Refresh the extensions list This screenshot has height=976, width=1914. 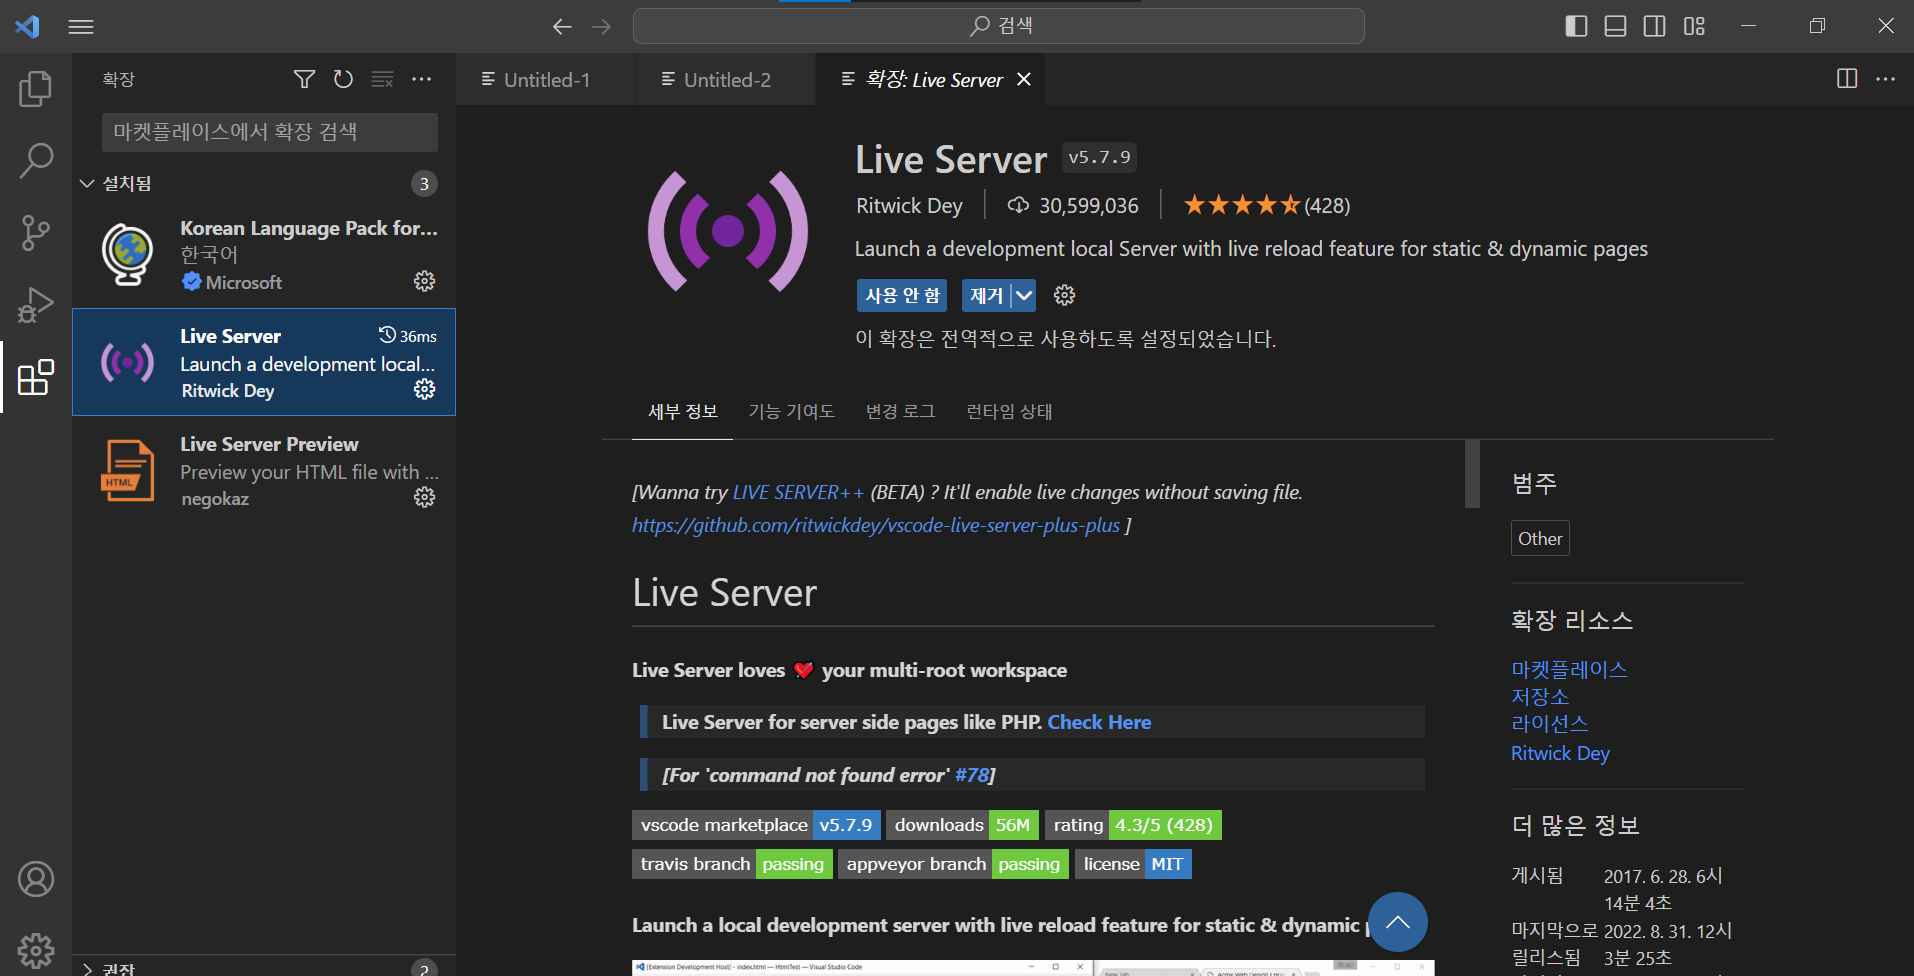pos(343,79)
